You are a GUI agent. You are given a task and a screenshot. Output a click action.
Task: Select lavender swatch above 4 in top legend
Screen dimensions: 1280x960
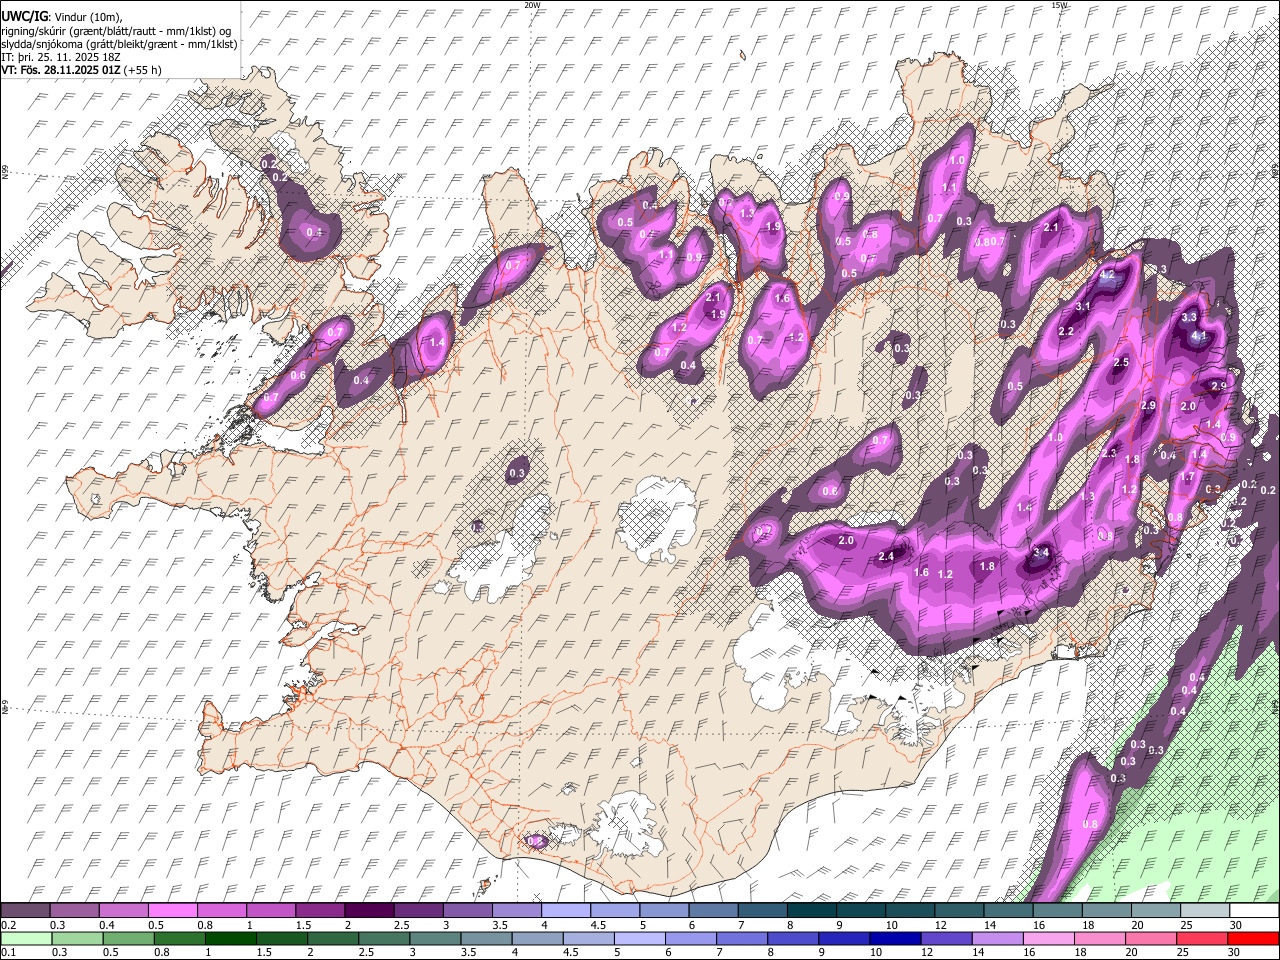566,911
